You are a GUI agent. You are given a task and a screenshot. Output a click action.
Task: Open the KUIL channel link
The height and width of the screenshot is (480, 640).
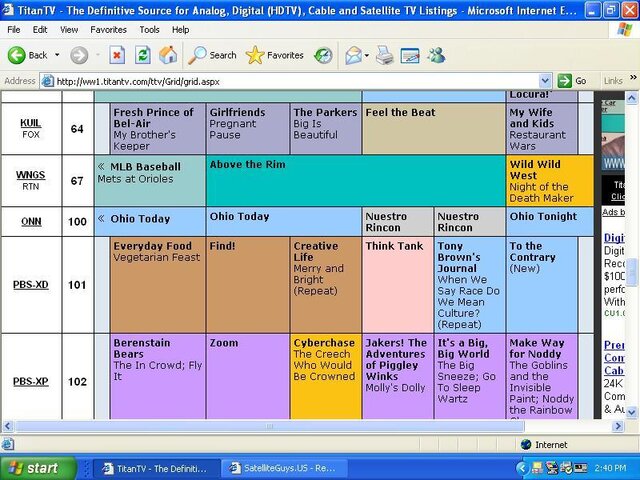[31, 123]
